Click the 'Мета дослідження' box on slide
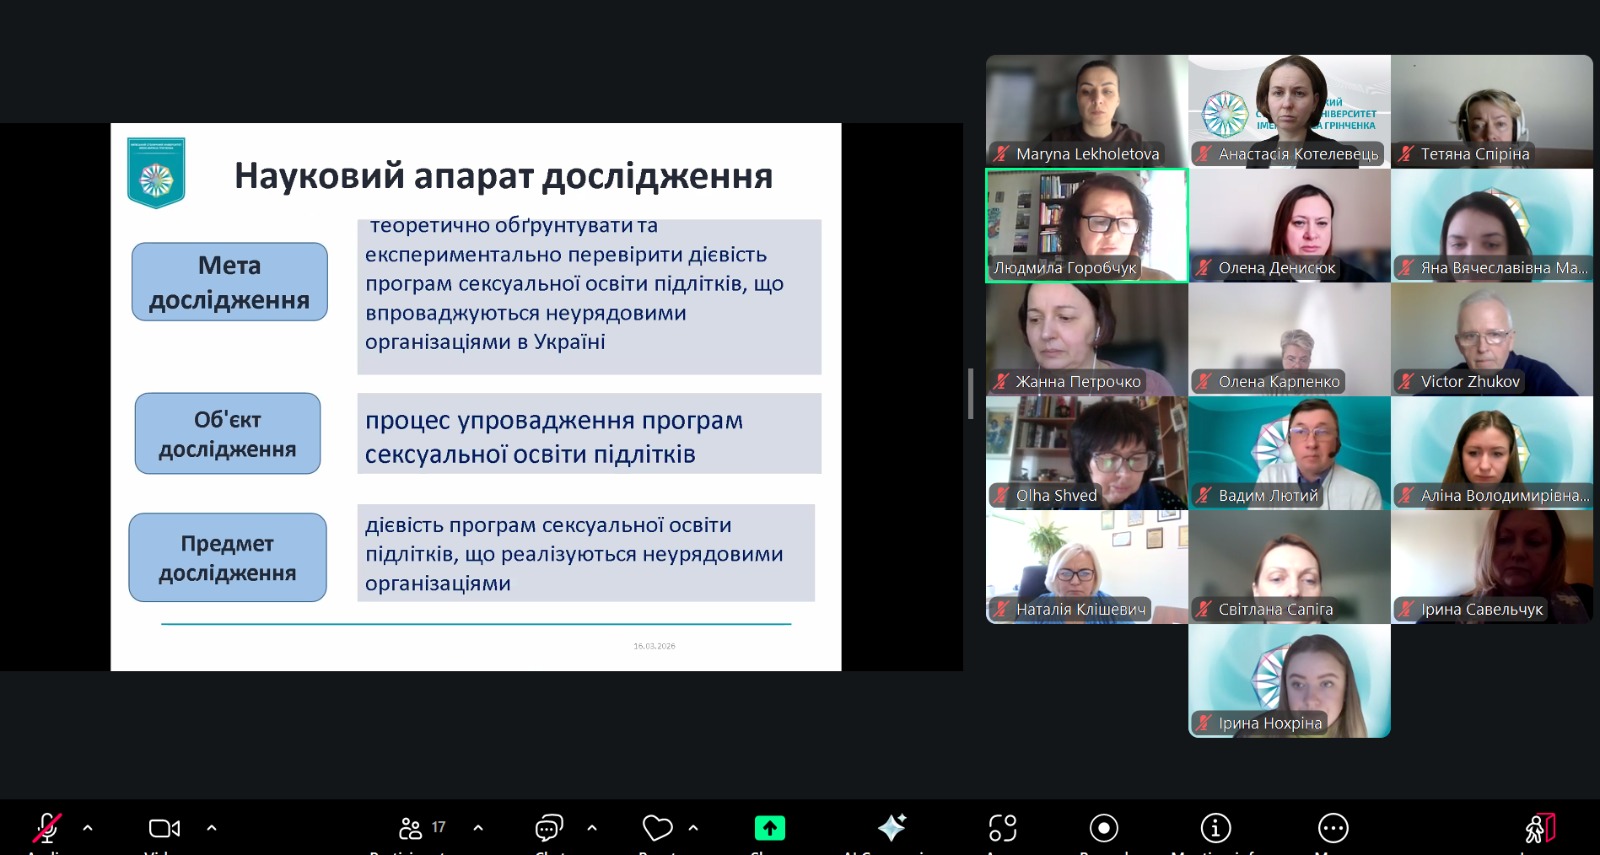Image resolution: width=1600 pixels, height=855 pixels. [x=229, y=282]
